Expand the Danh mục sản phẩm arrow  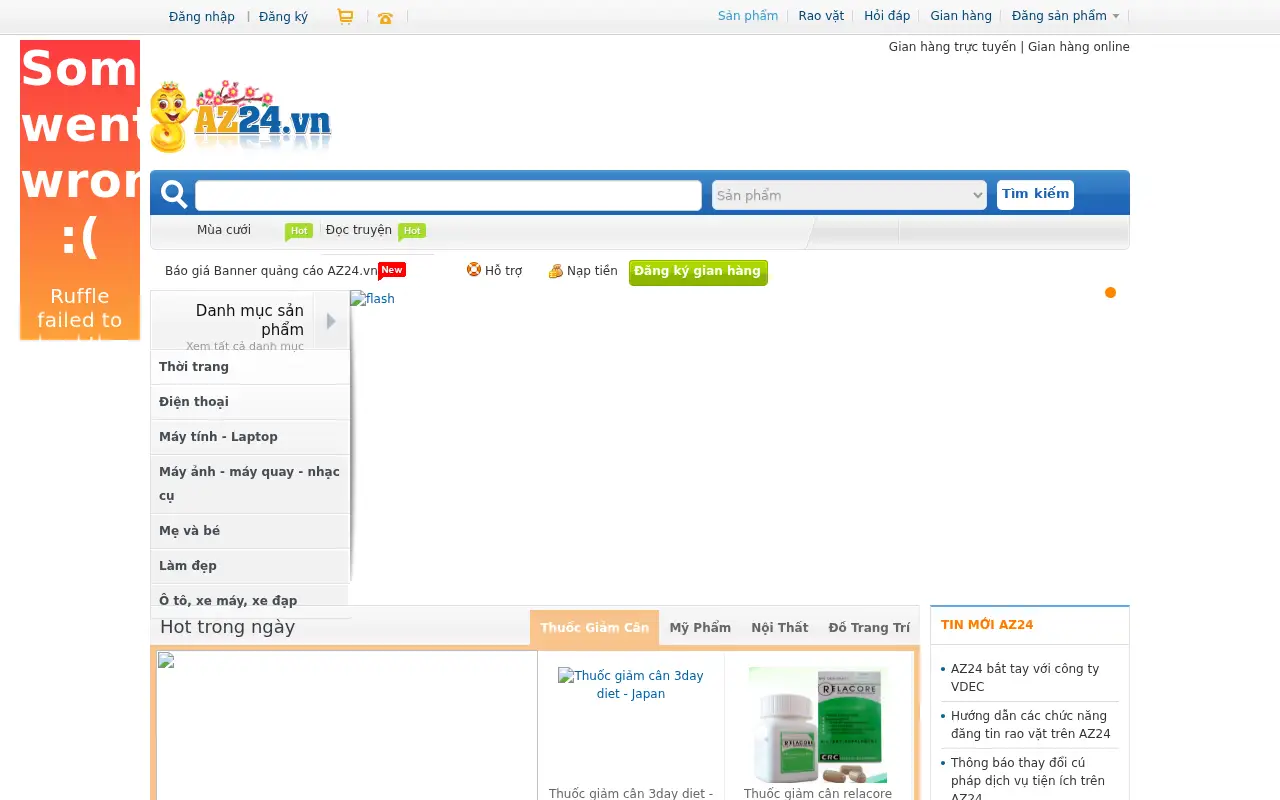331,321
